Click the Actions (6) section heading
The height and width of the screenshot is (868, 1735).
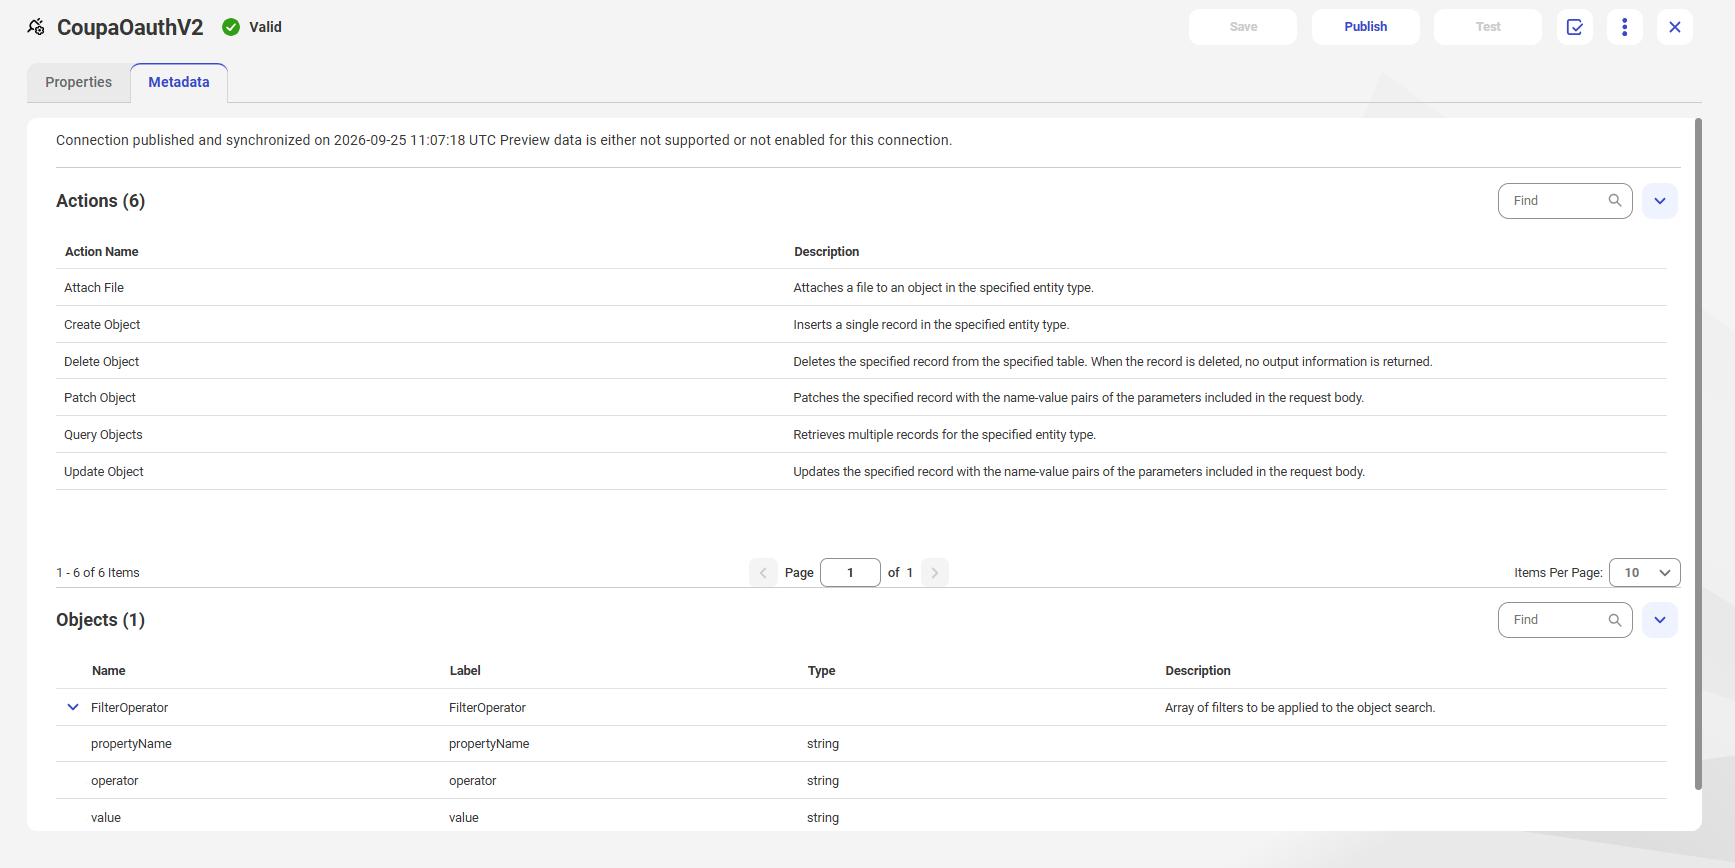(x=100, y=201)
